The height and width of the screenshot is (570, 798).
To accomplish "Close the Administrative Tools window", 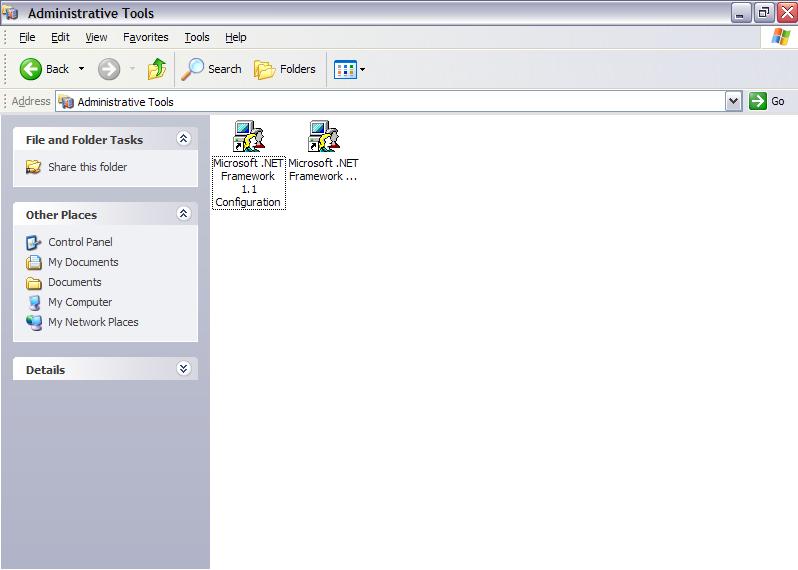I will click(787, 13).
